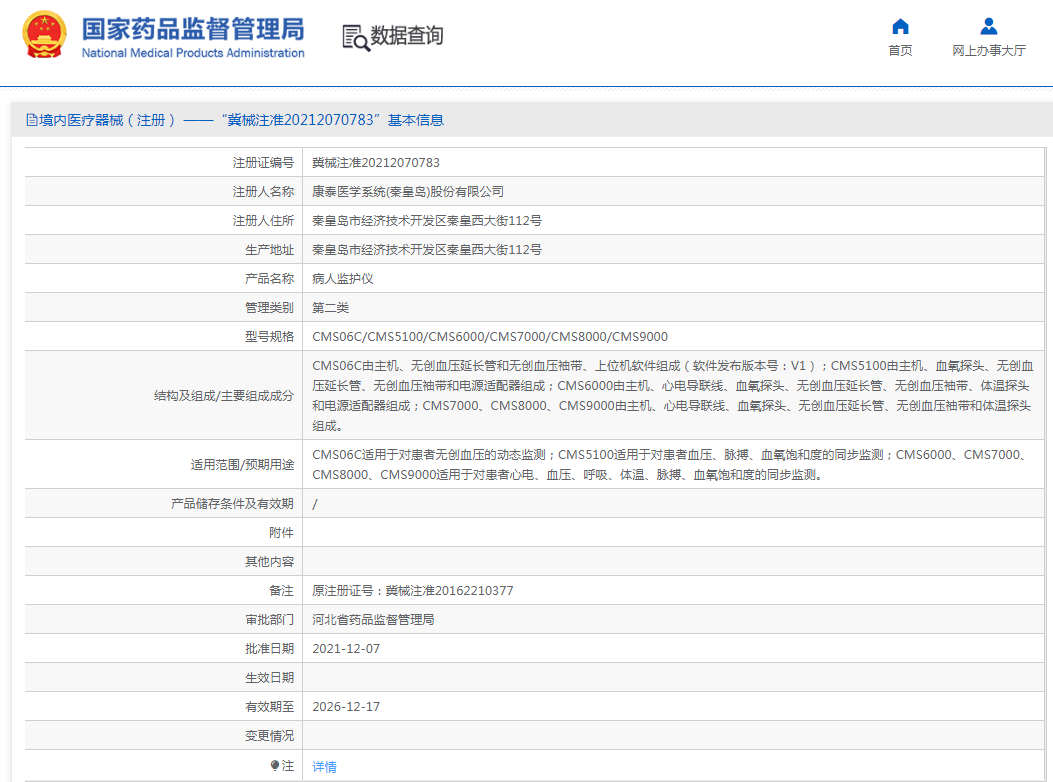This screenshot has height=782, width=1053.
Task: Click the 有效期至 label
Action: coord(269,707)
